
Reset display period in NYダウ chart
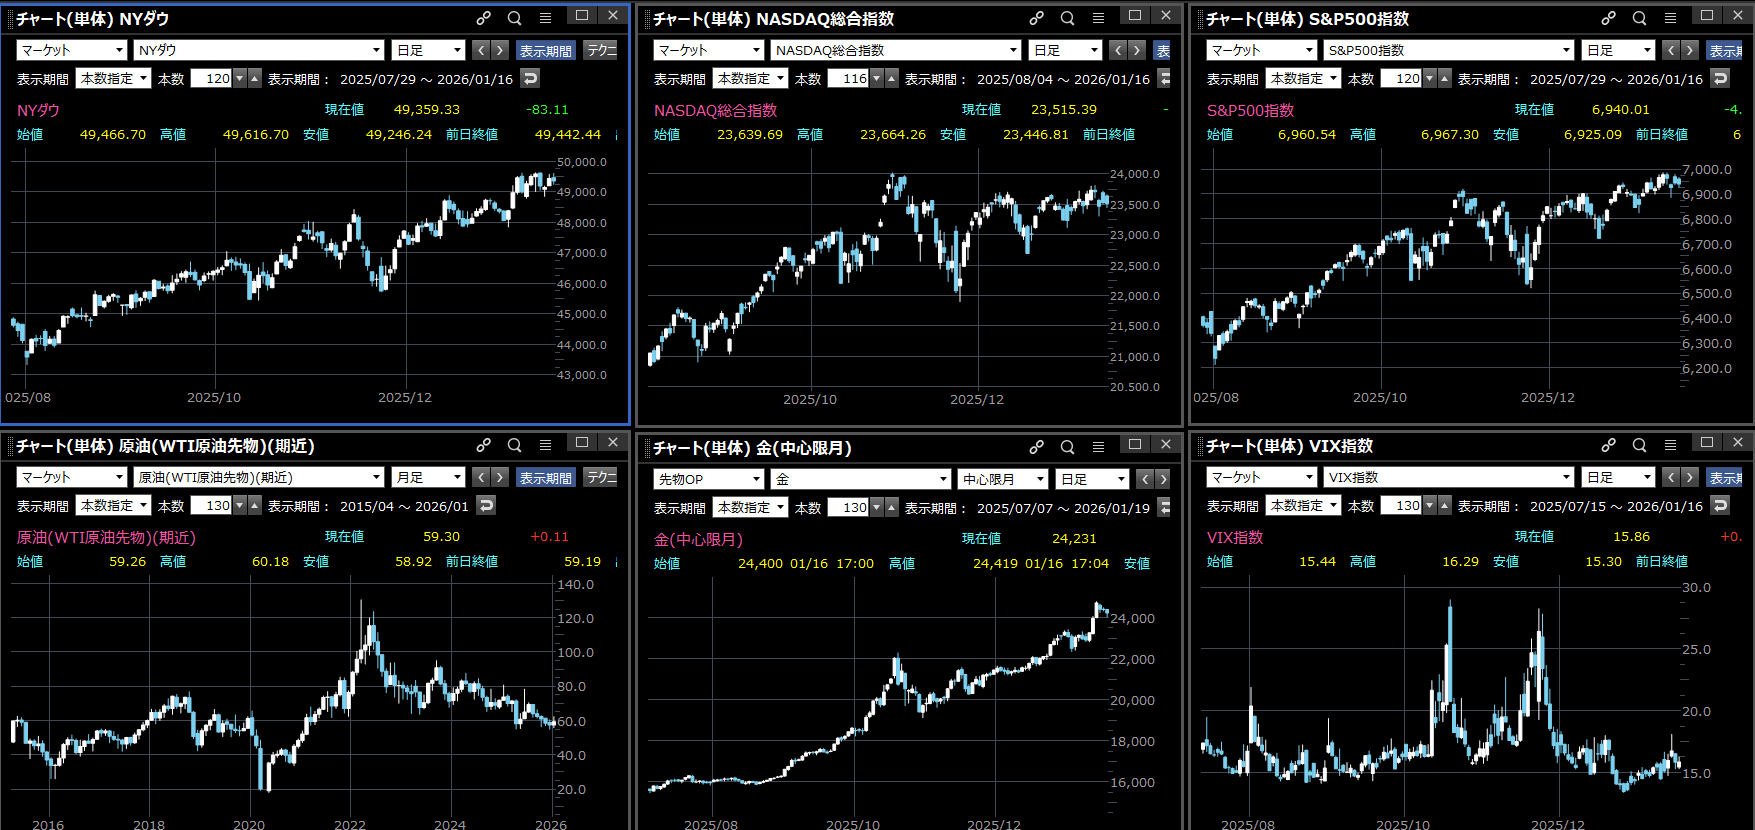tap(530, 78)
